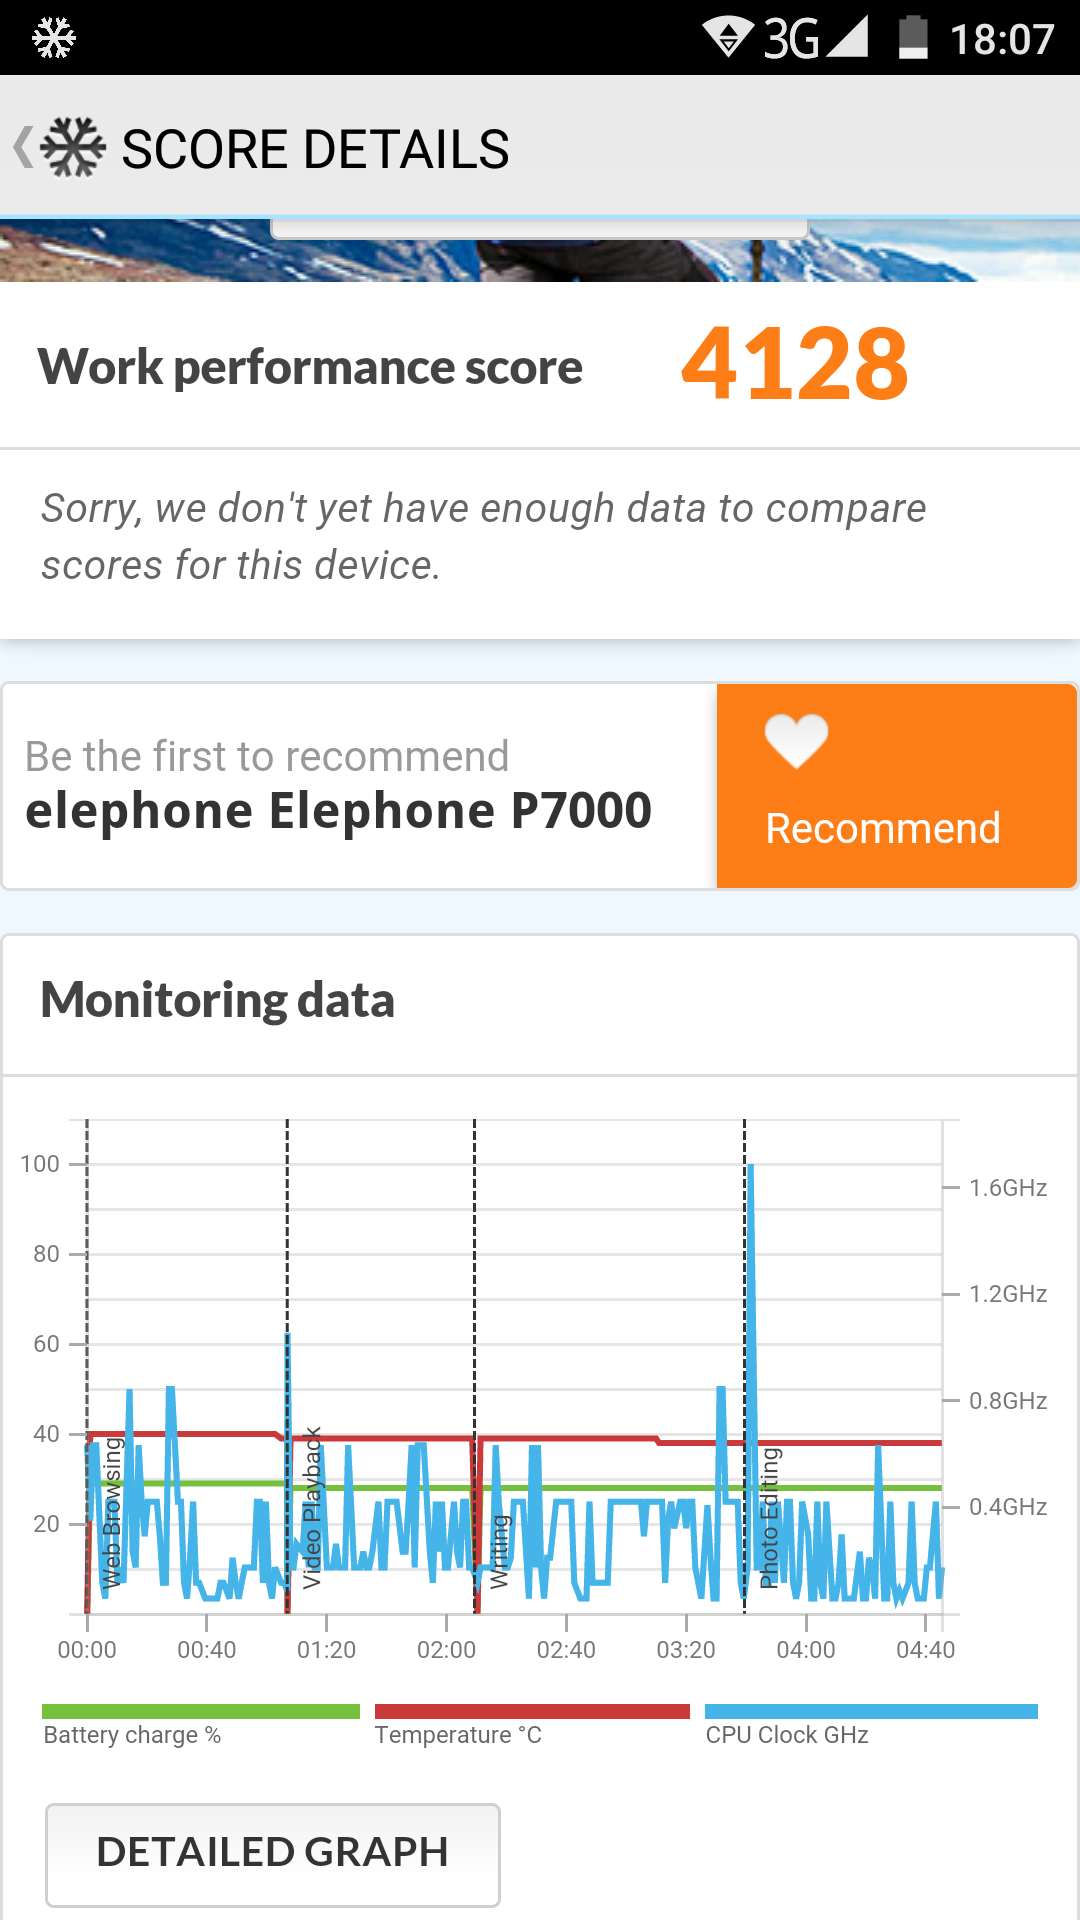Tap the Web Browsing marker on the chart

(111, 1512)
